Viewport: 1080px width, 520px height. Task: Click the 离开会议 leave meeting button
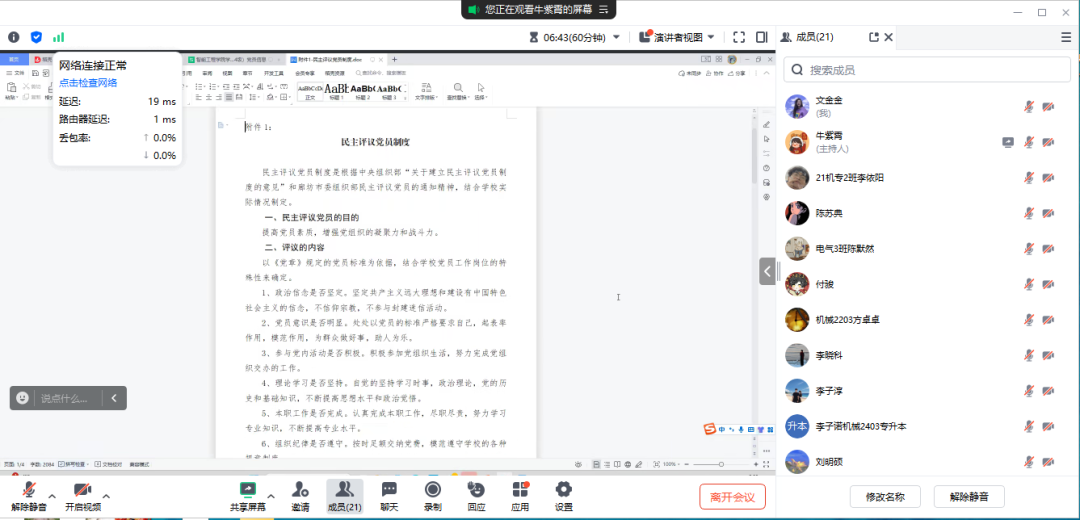tap(732, 496)
